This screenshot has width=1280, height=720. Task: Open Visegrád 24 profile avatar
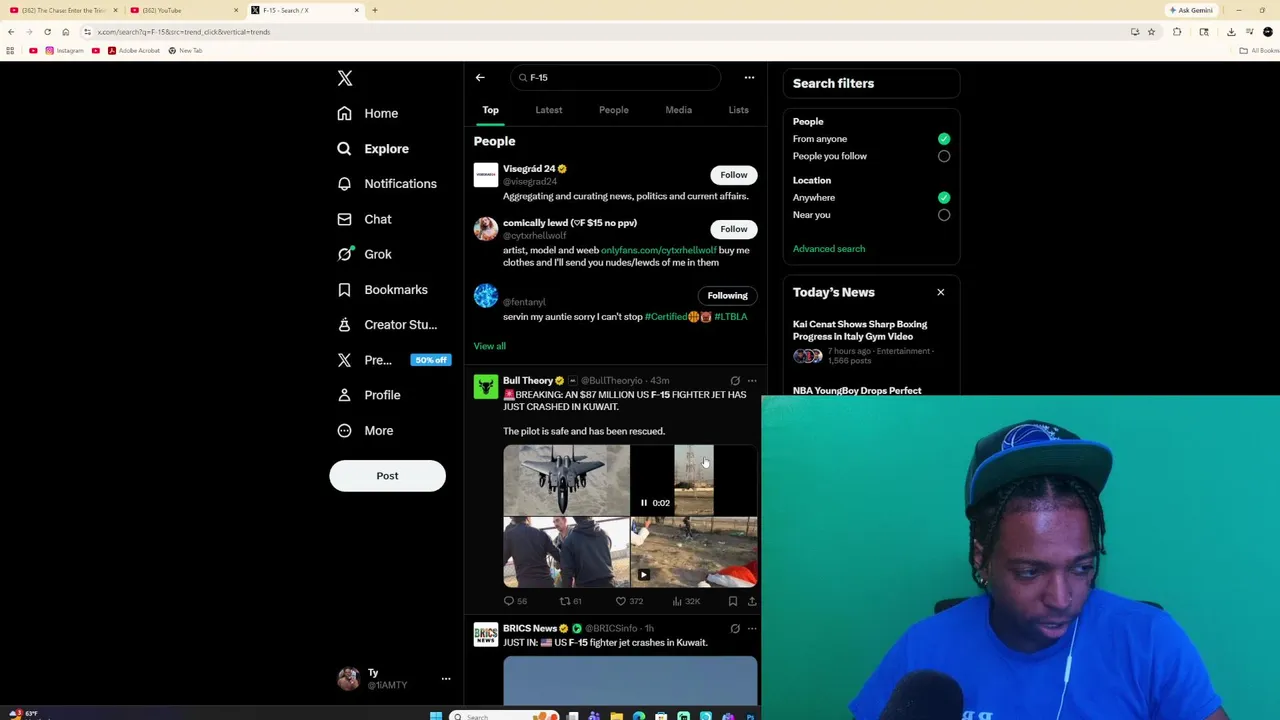pyautogui.click(x=485, y=175)
